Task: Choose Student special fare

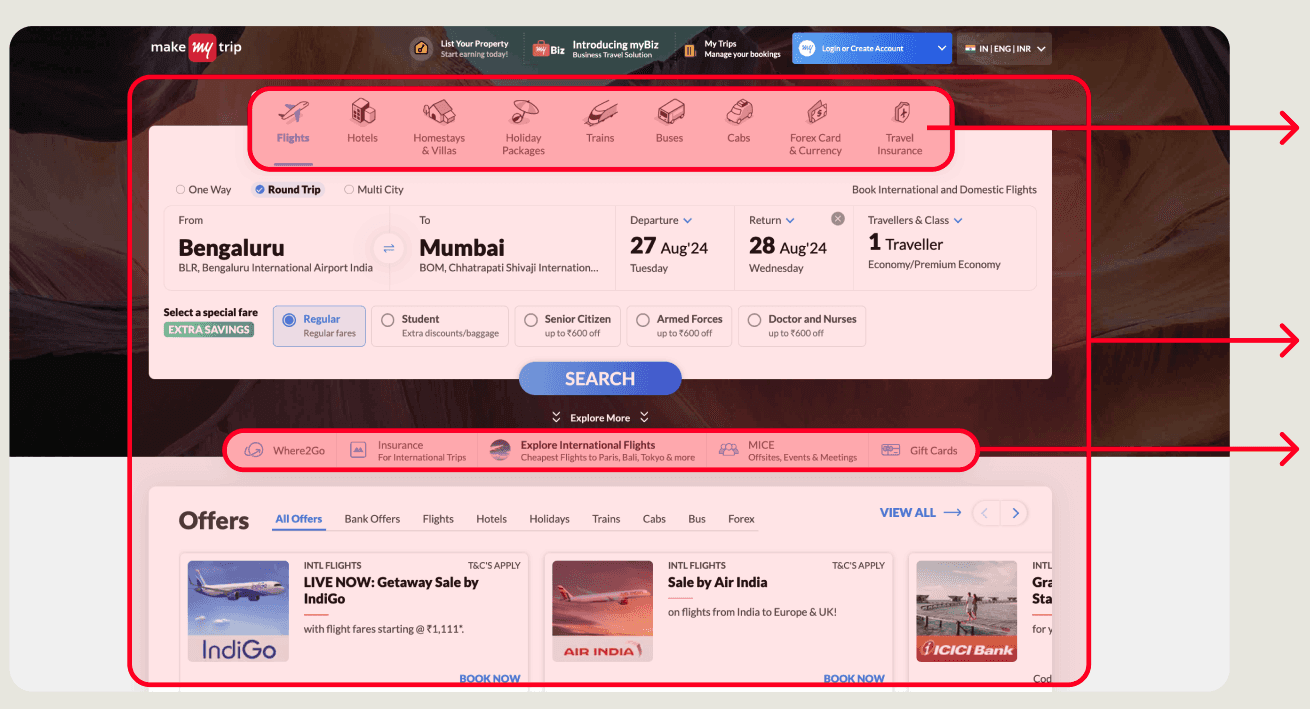Action: click(x=440, y=326)
